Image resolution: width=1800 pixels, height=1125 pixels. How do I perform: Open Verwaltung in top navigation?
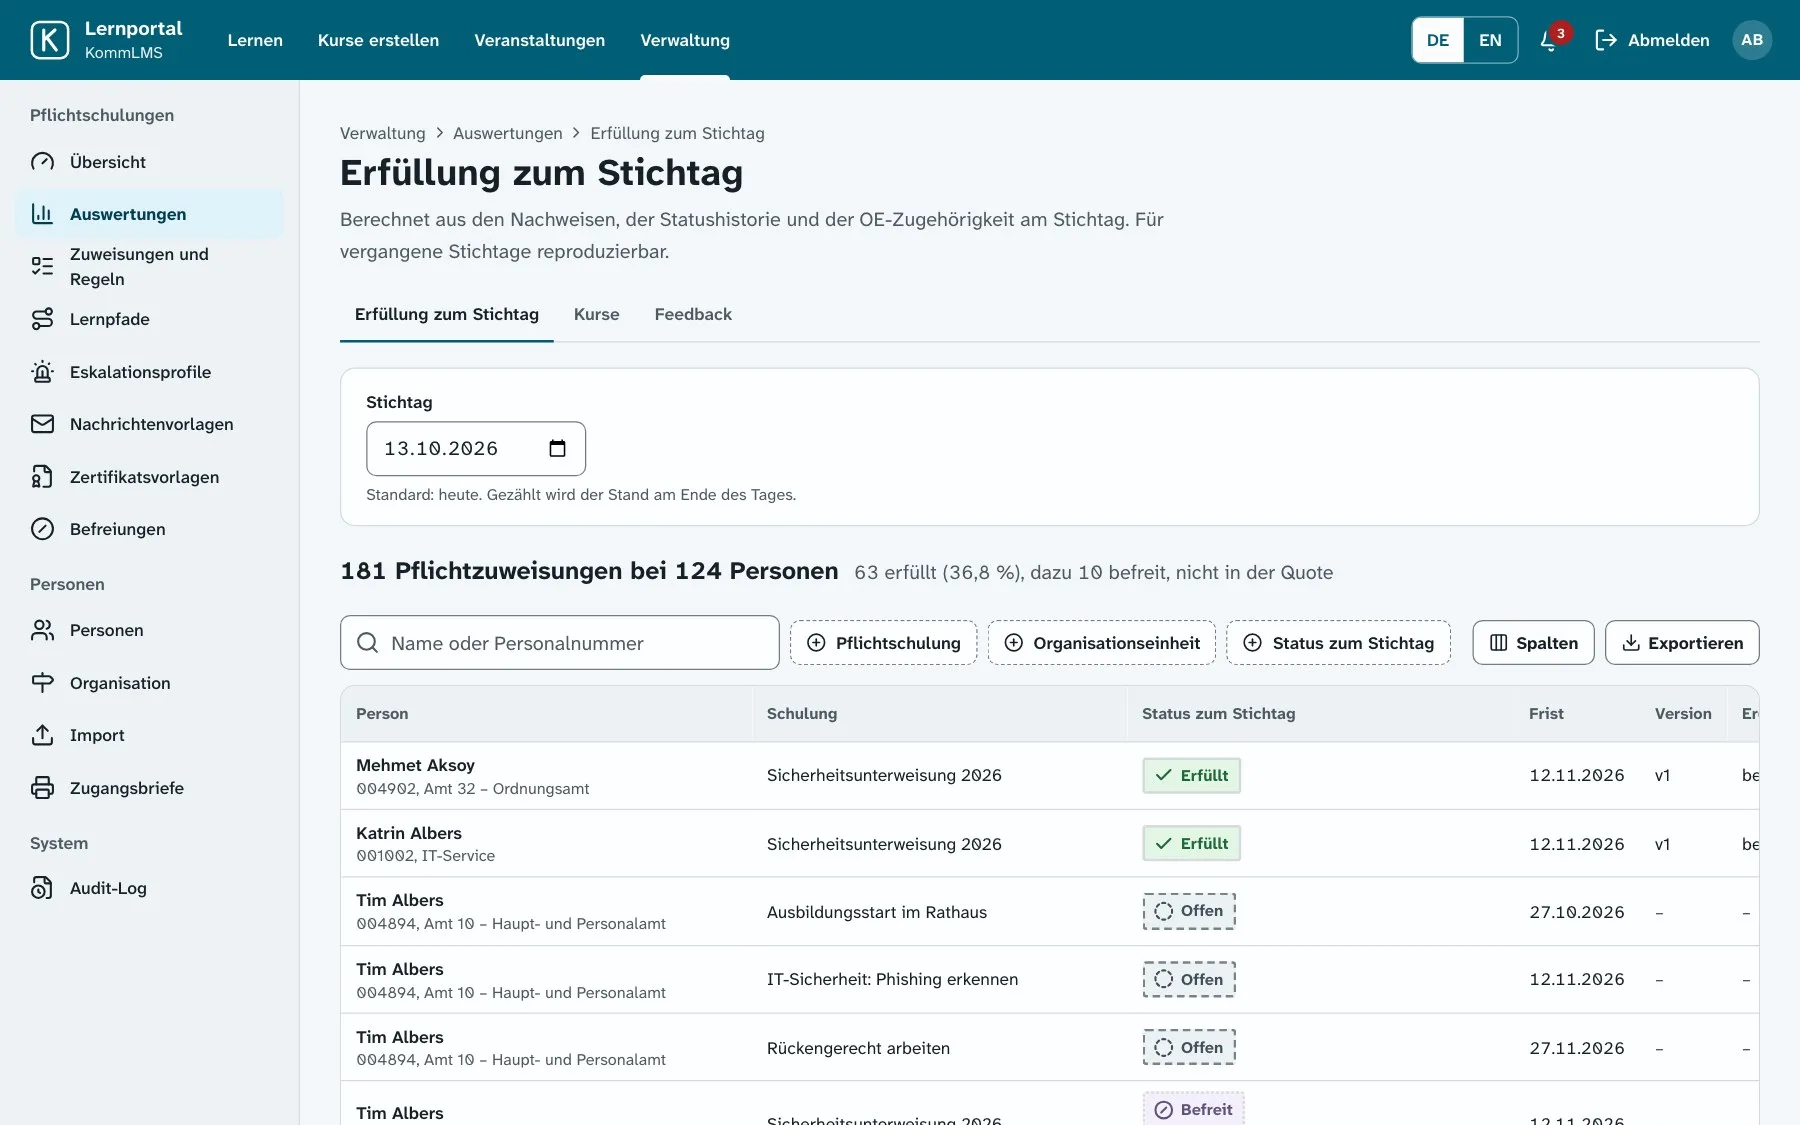click(x=685, y=40)
